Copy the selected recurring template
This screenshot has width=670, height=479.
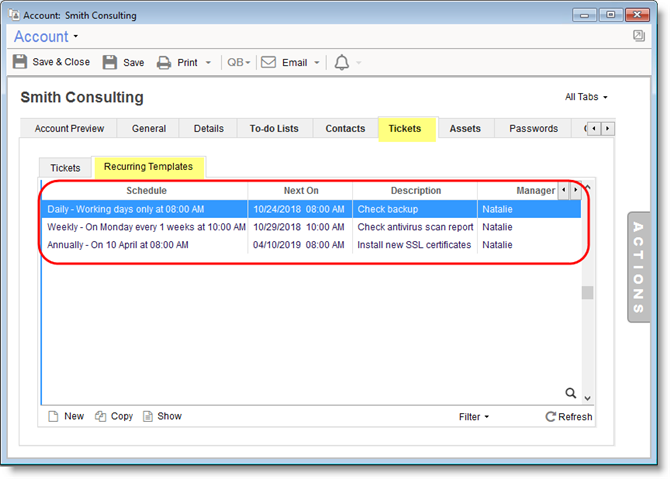point(113,416)
